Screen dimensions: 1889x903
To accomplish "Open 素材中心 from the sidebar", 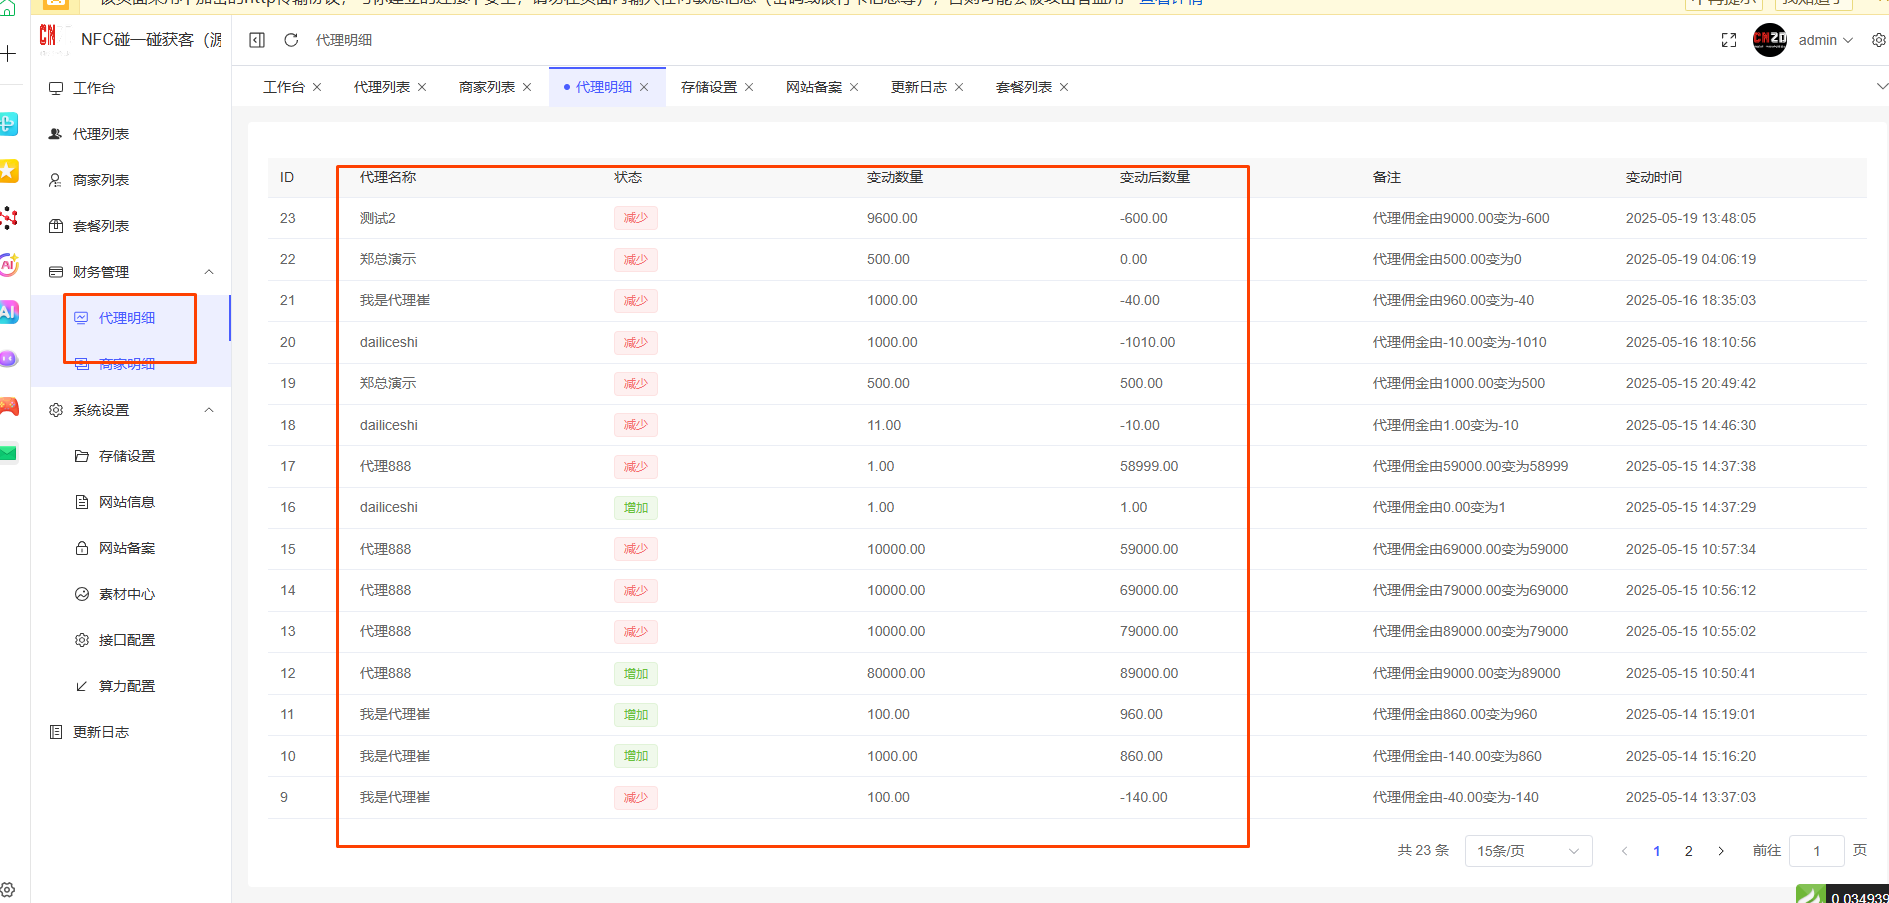I will click(x=127, y=594).
